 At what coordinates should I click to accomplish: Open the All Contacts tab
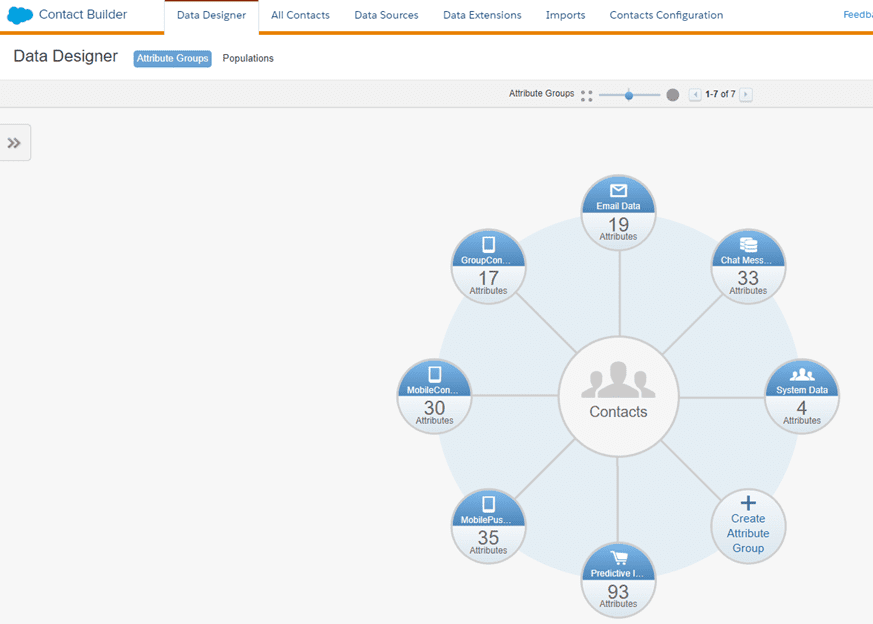pyautogui.click(x=300, y=16)
